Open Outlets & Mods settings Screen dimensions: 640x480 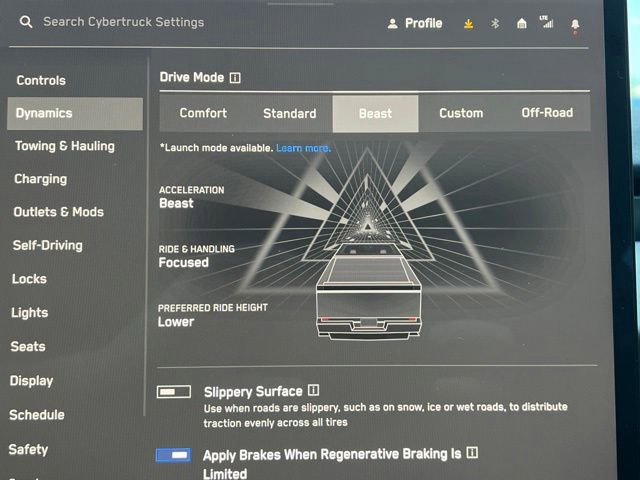coord(59,212)
